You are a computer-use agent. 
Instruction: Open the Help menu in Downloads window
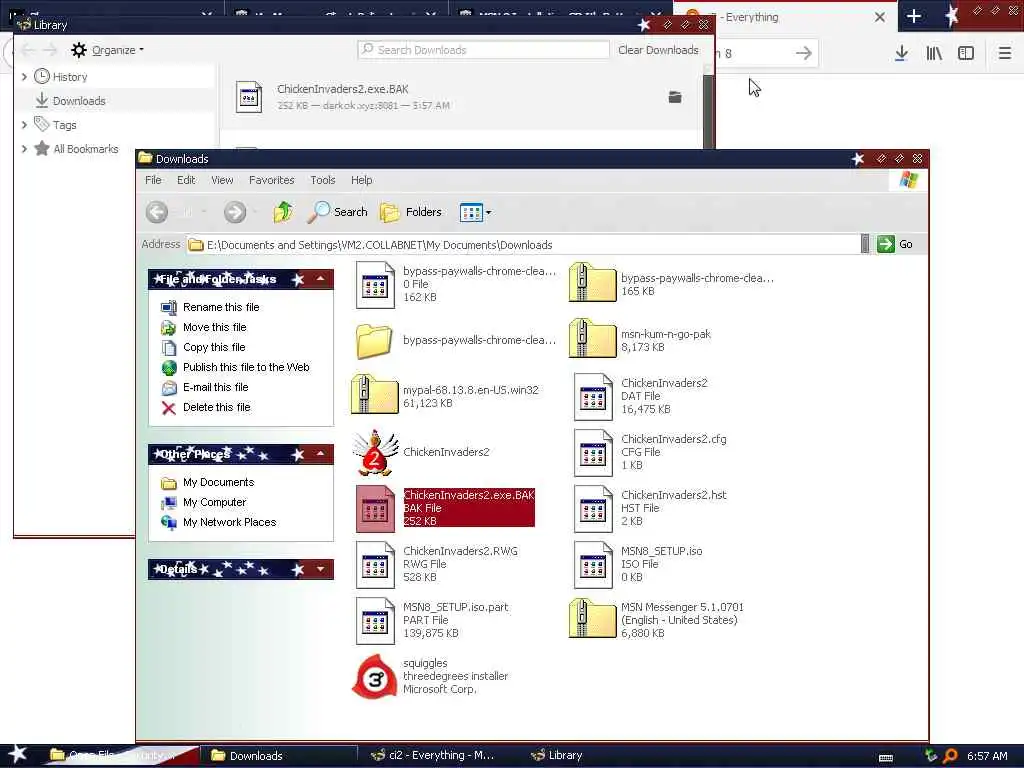point(361,180)
